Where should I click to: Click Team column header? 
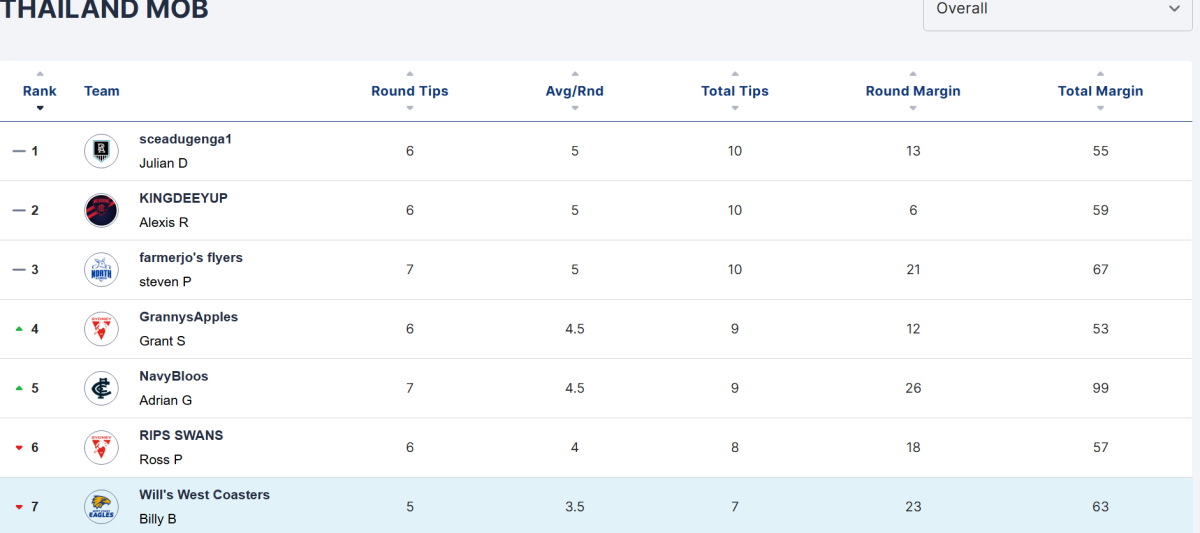[102, 91]
